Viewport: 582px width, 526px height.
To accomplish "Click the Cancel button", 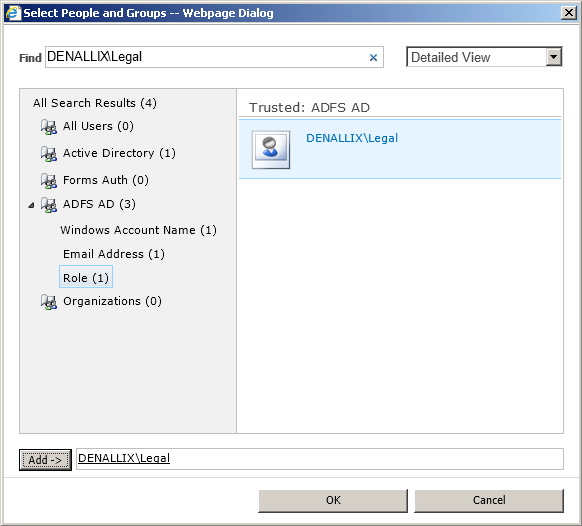I will click(x=489, y=500).
